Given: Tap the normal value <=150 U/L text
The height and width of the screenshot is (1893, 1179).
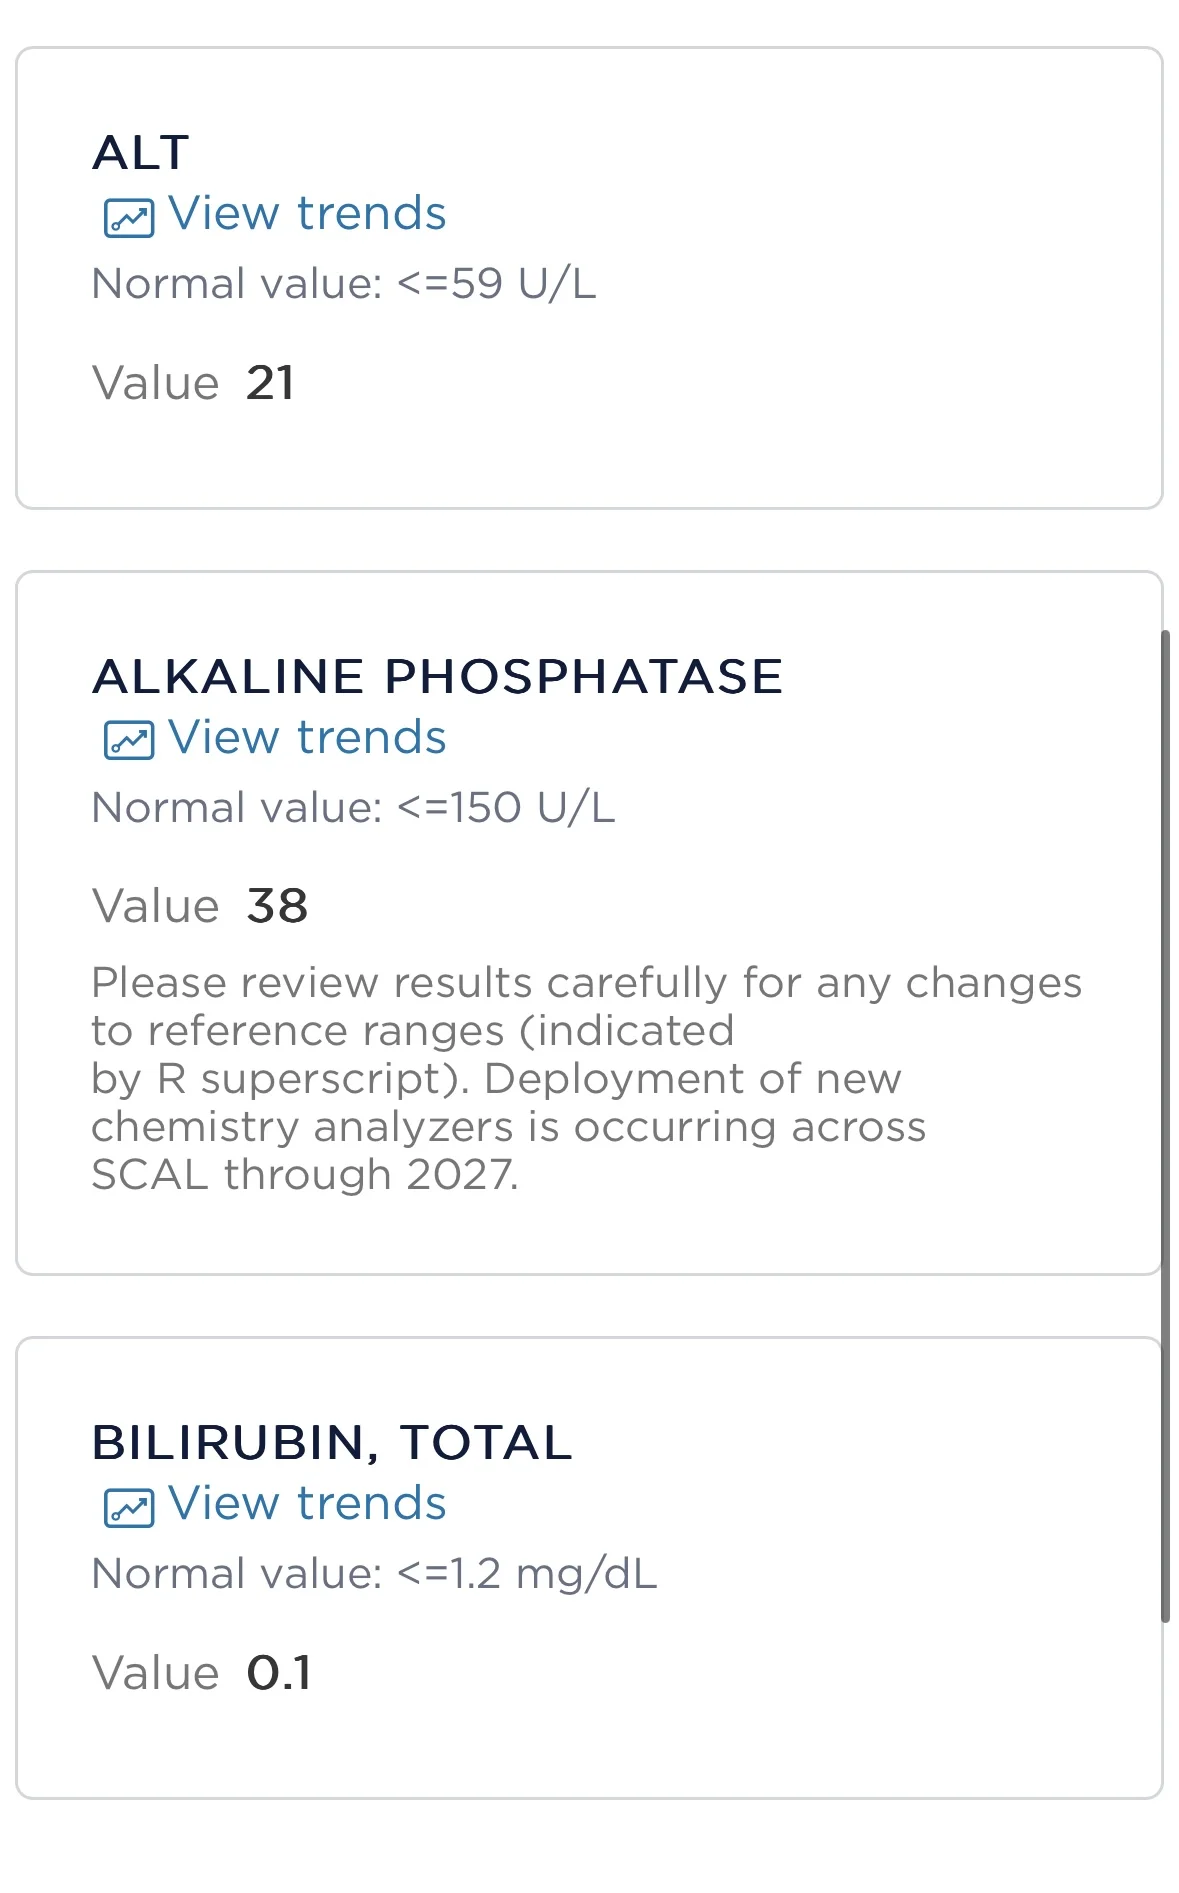Looking at the screenshot, I should tap(353, 808).
